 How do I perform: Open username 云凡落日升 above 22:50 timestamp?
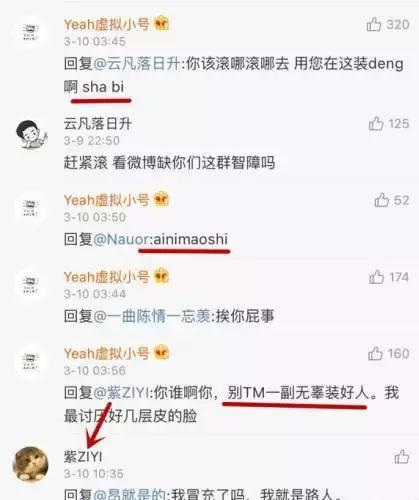coord(98,124)
